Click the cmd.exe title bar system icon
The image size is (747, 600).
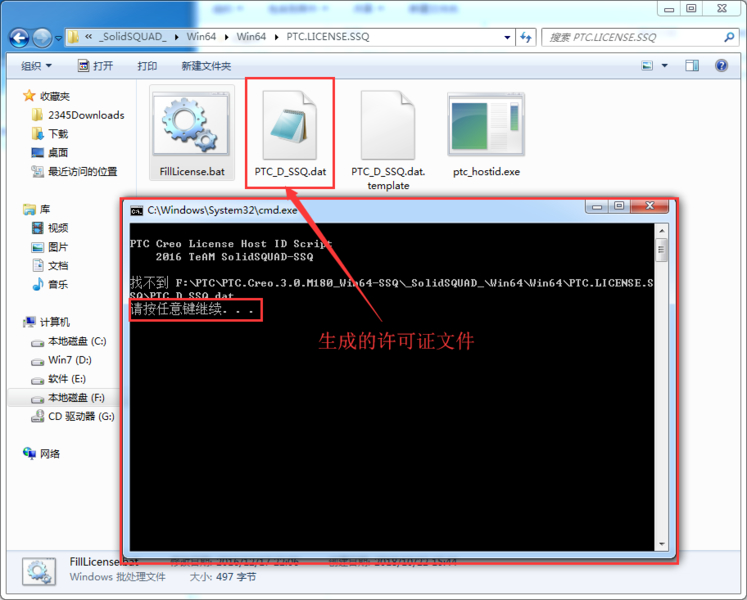pos(137,211)
